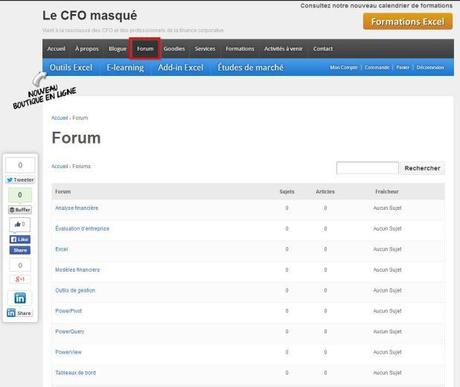Click Aucun Sujet in the PowerPivot row
This screenshot has height=387, width=460.
point(387,311)
